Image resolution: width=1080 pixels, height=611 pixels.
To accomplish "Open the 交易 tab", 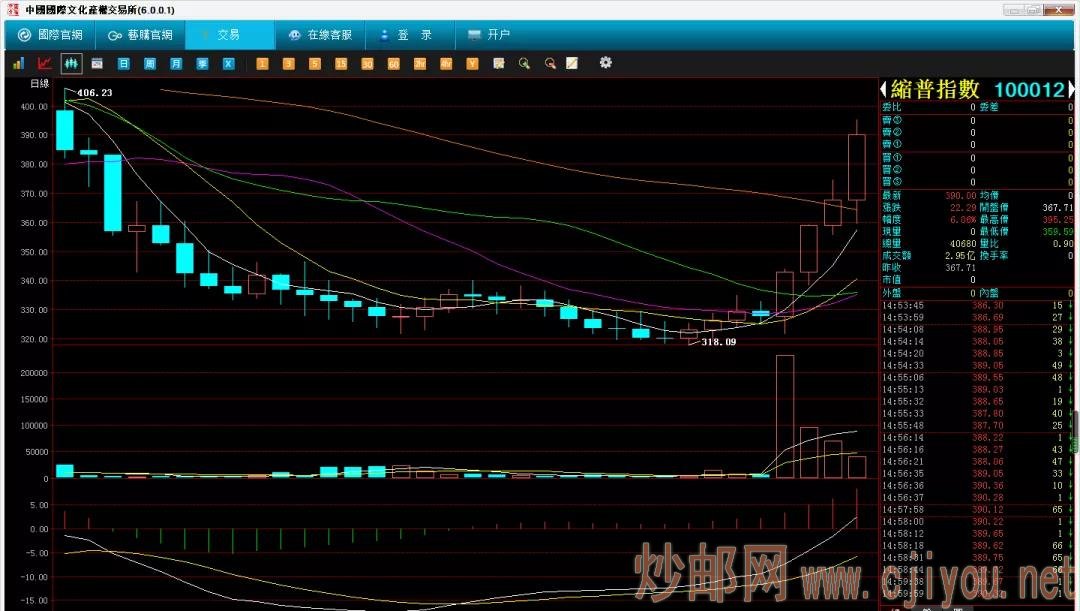I will (x=228, y=35).
